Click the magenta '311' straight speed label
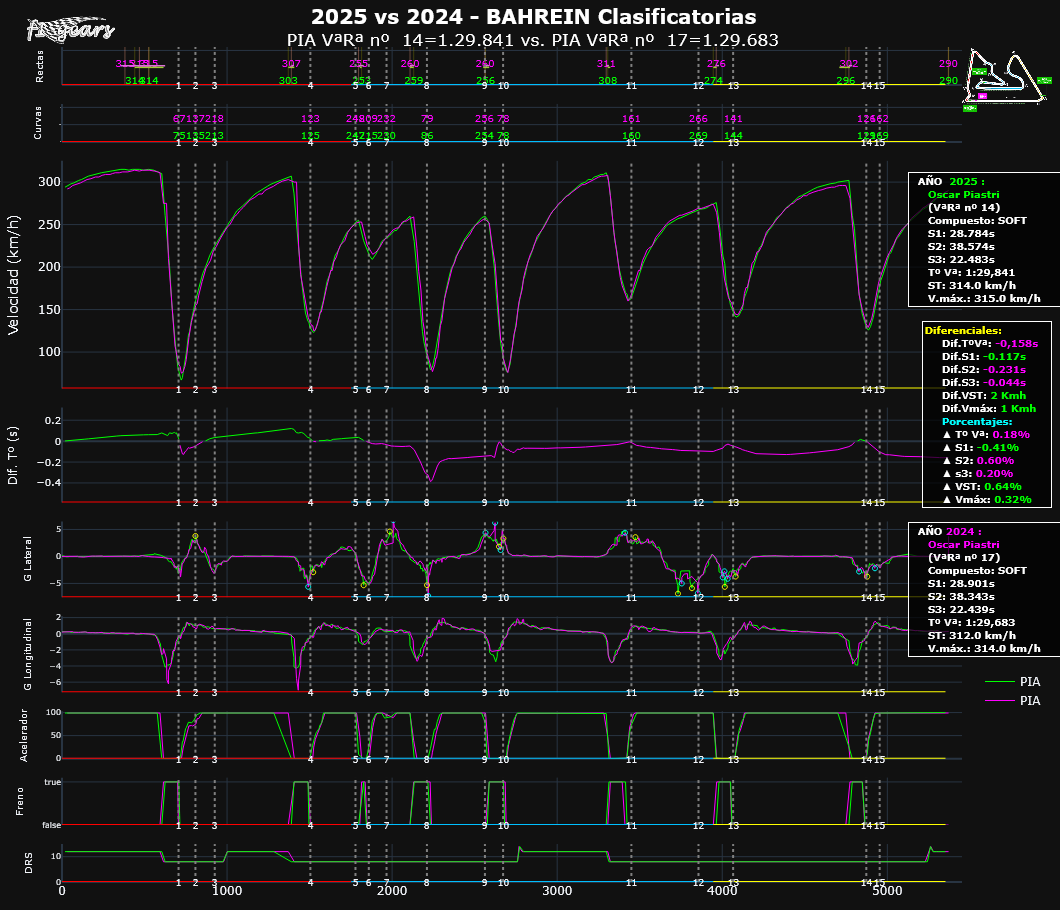This screenshot has width=1060, height=910. 606,64
